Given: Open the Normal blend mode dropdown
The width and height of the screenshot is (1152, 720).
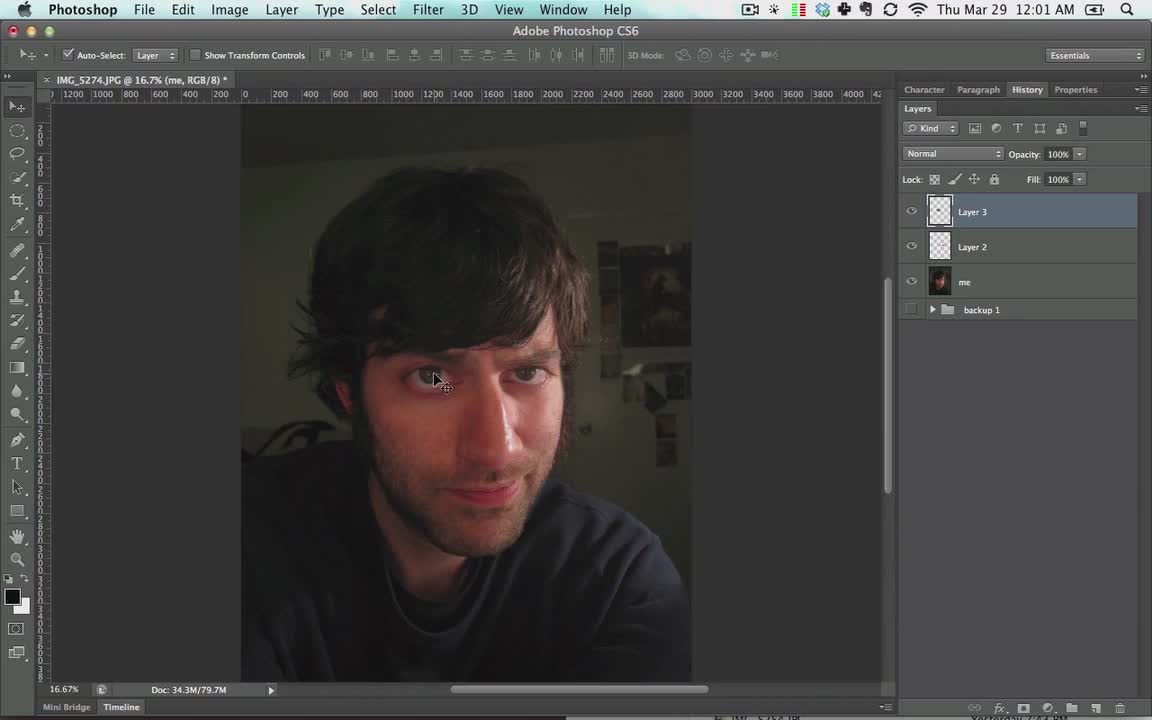Looking at the screenshot, I should 953,154.
